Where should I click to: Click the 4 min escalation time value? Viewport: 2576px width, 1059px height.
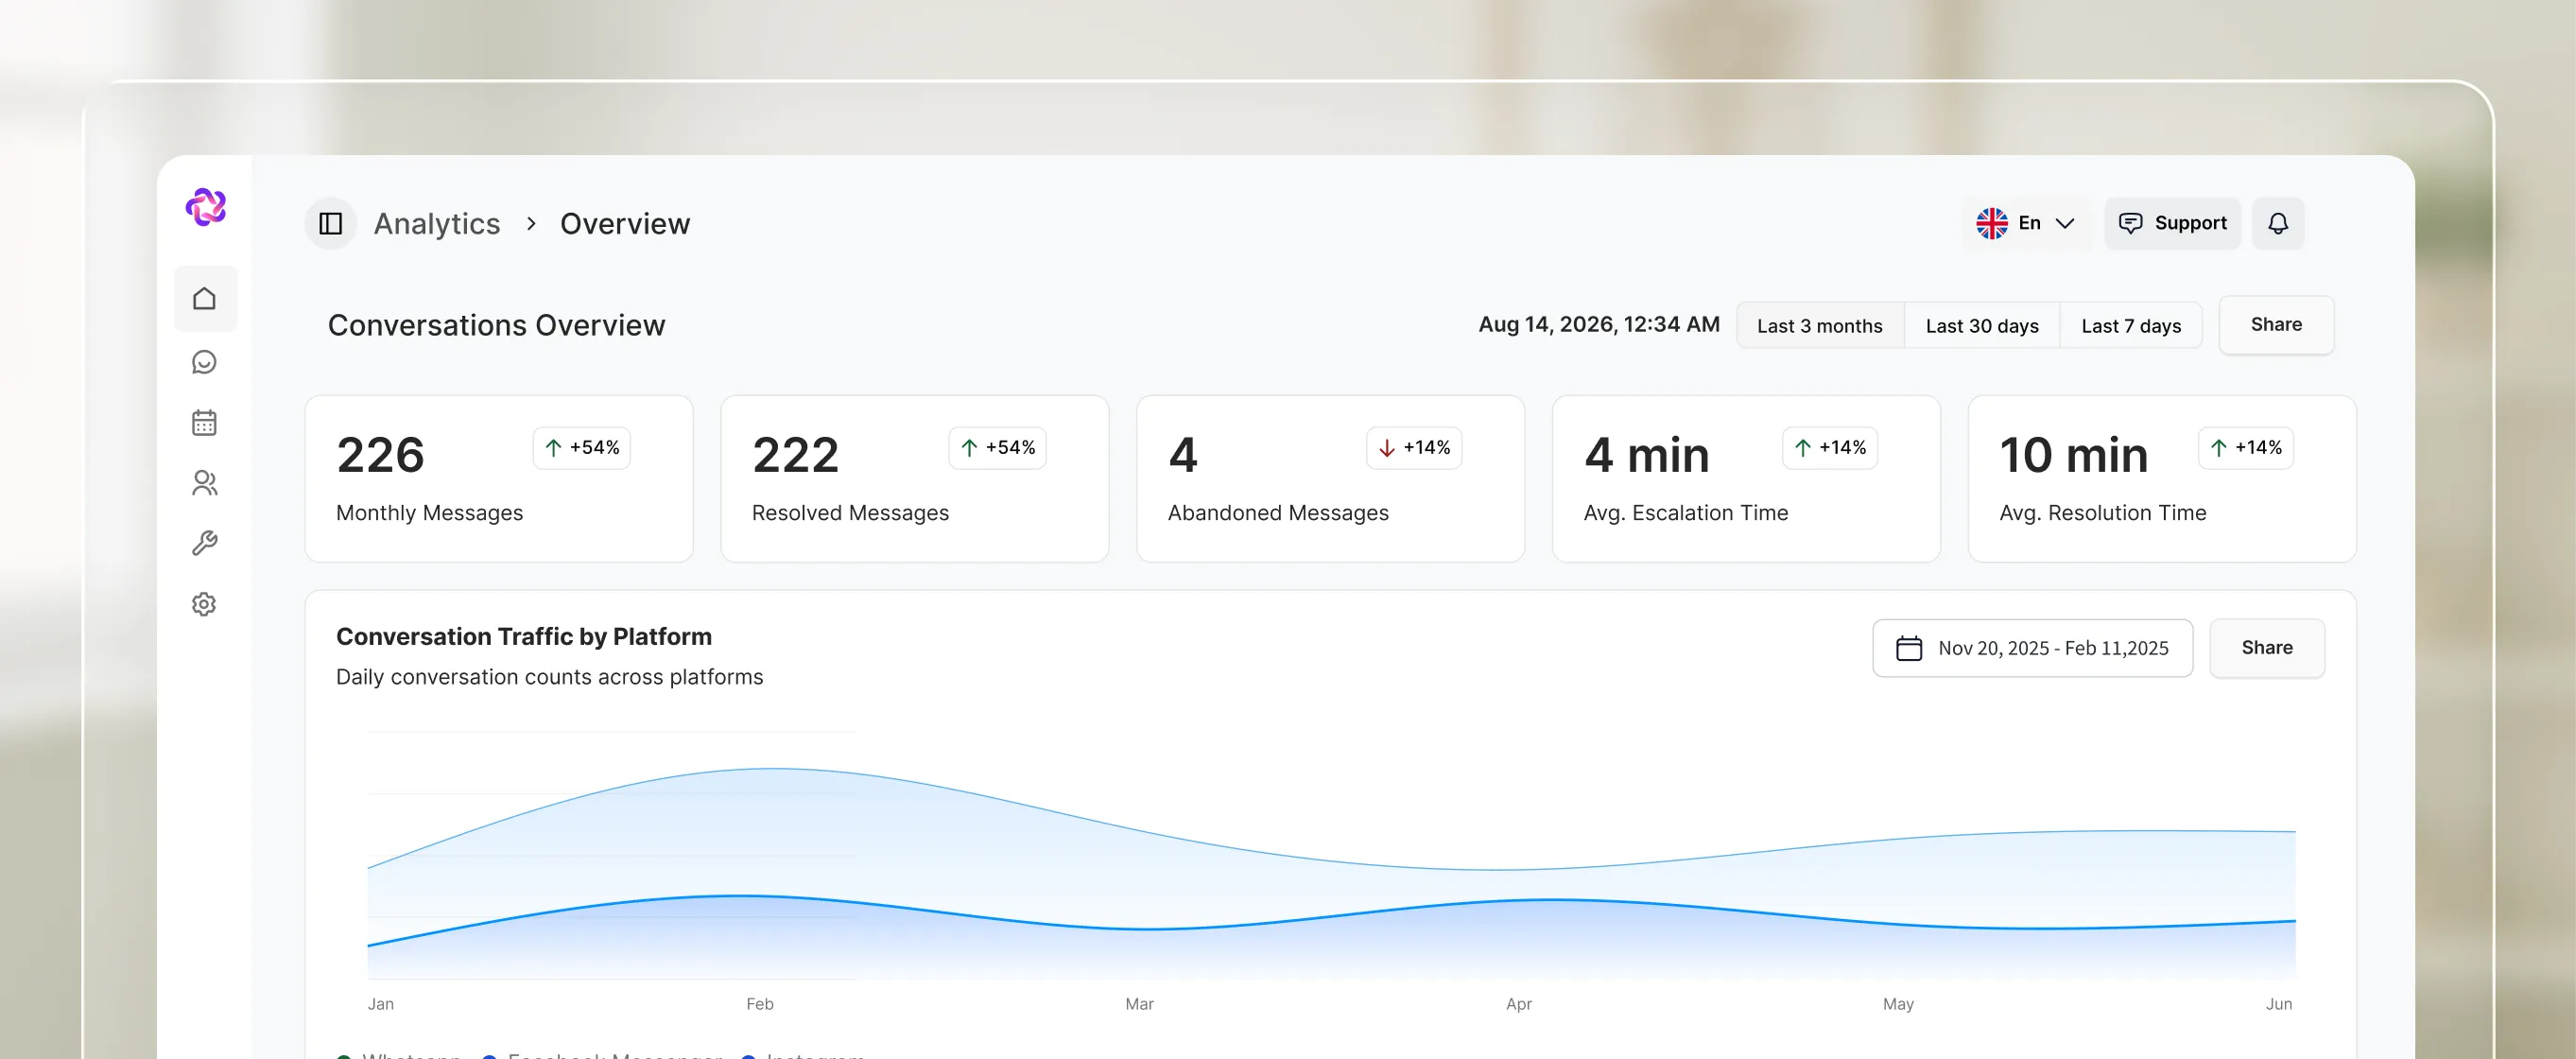pyautogui.click(x=1647, y=456)
